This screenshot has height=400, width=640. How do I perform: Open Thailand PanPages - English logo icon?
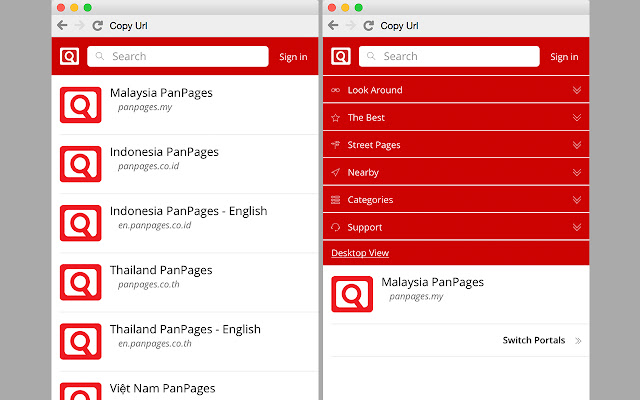point(80,342)
